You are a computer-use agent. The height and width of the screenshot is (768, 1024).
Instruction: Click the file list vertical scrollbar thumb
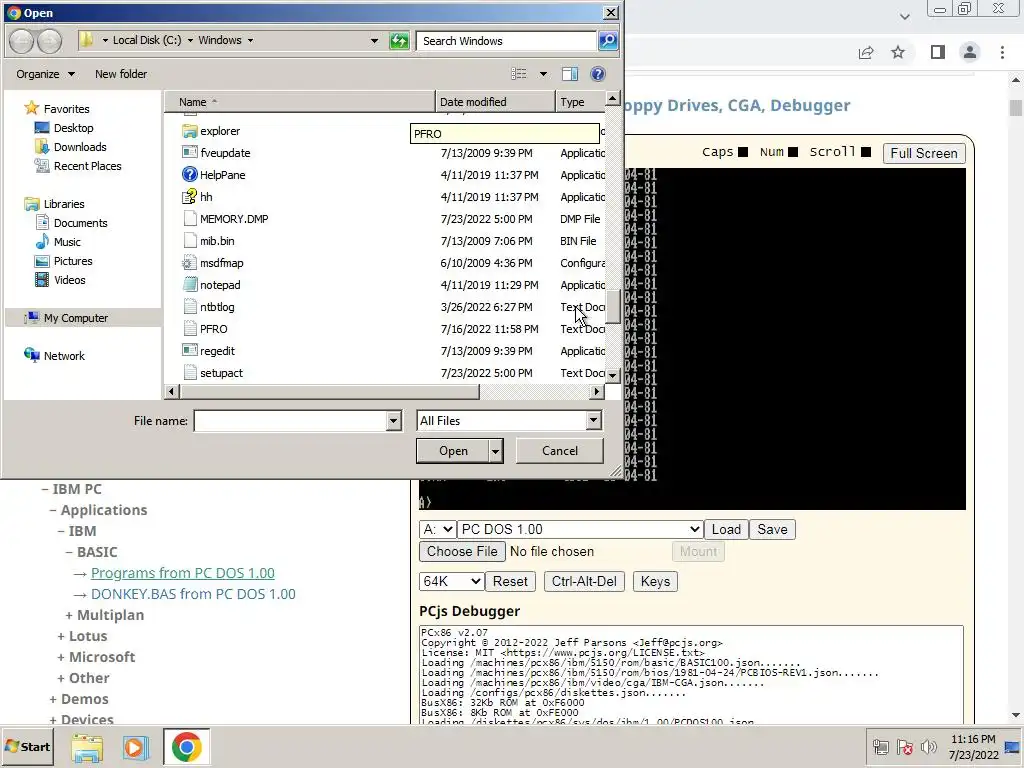[x=613, y=306]
